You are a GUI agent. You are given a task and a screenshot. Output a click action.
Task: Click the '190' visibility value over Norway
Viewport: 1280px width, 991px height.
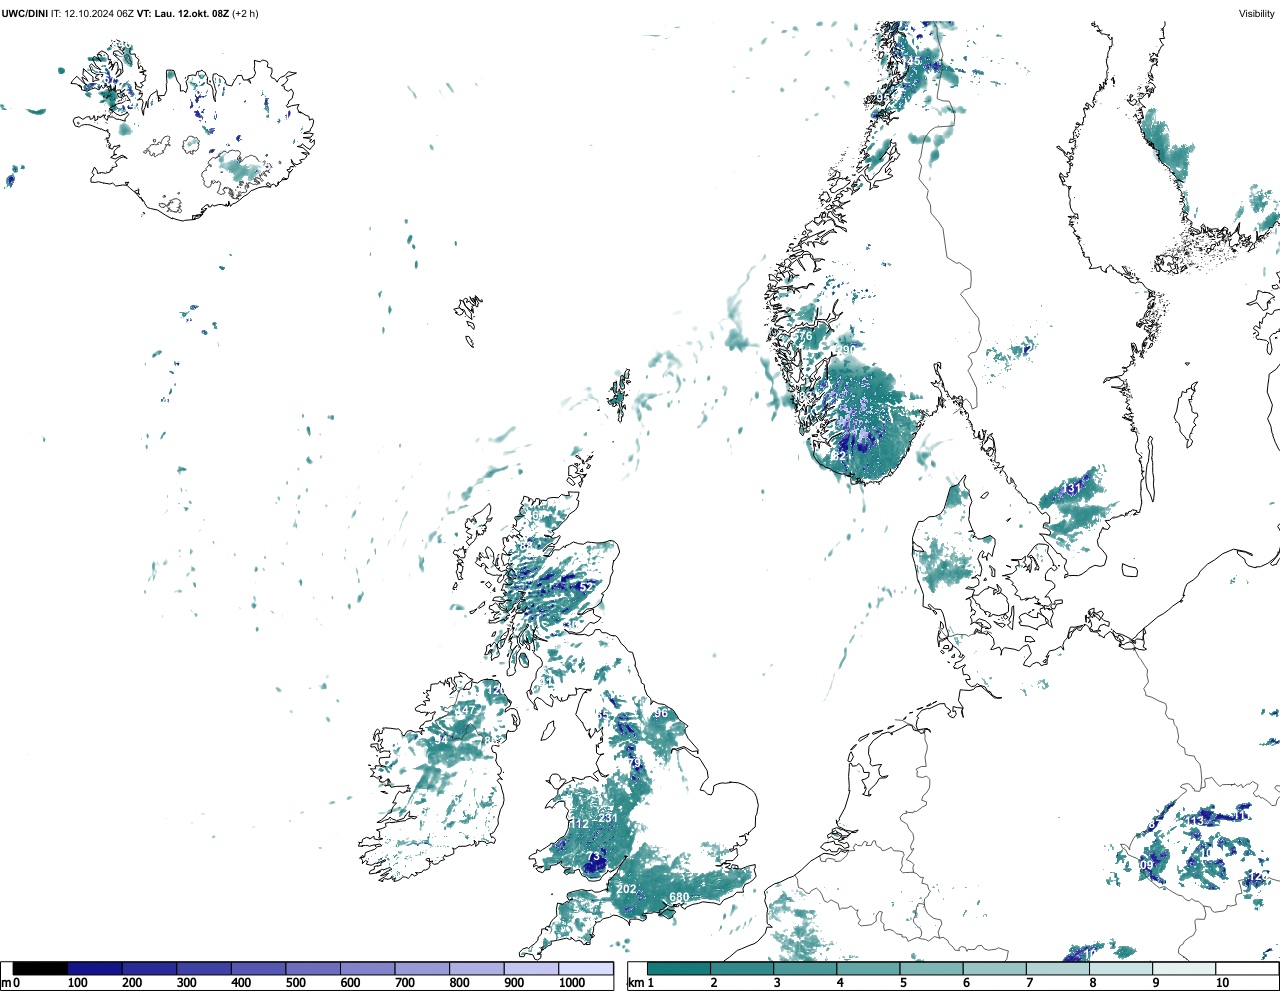pos(847,349)
